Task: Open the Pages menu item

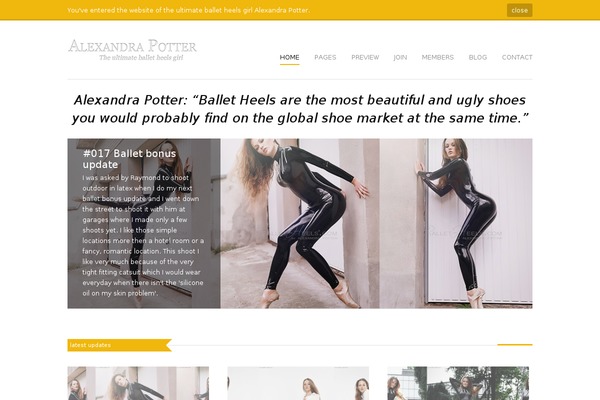Action: tap(325, 57)
